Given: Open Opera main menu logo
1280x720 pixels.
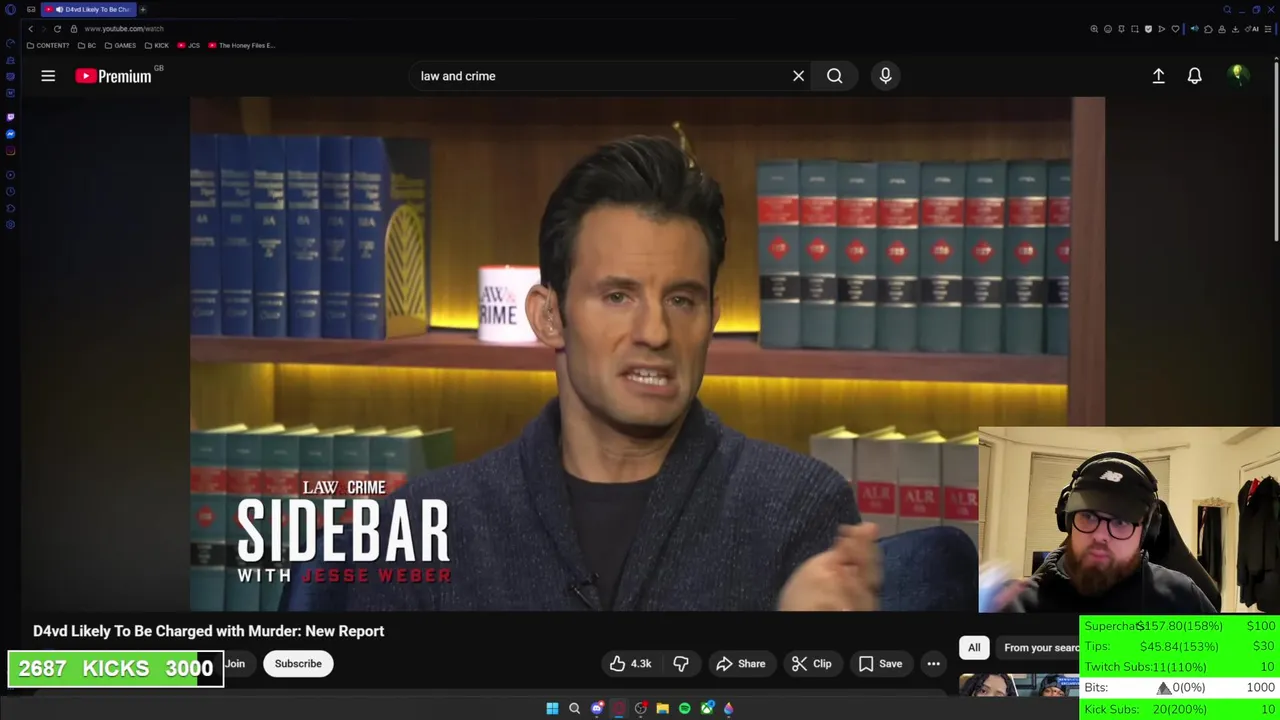Looking at the screenshot, I should click(x=10, y=10).
